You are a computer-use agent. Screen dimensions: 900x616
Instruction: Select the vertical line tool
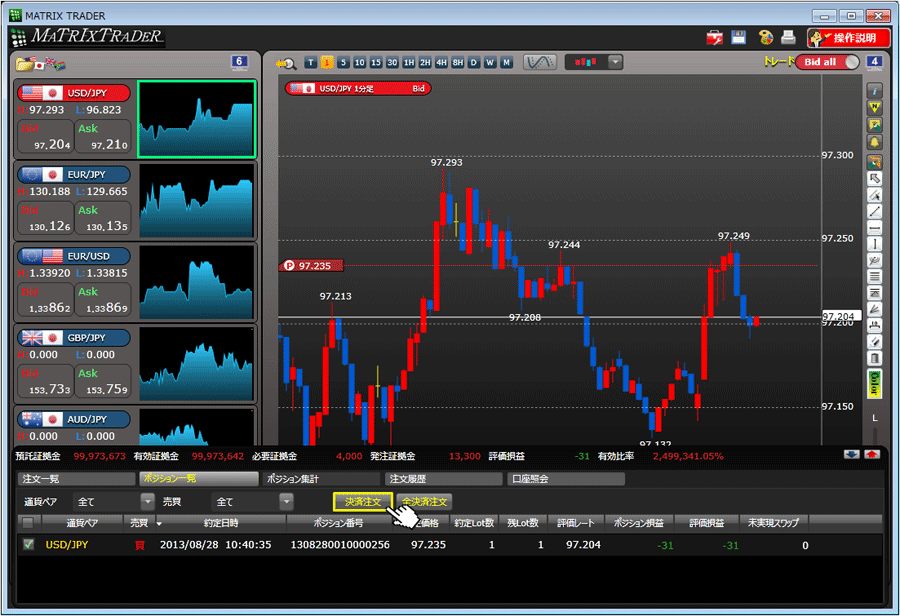874,244
